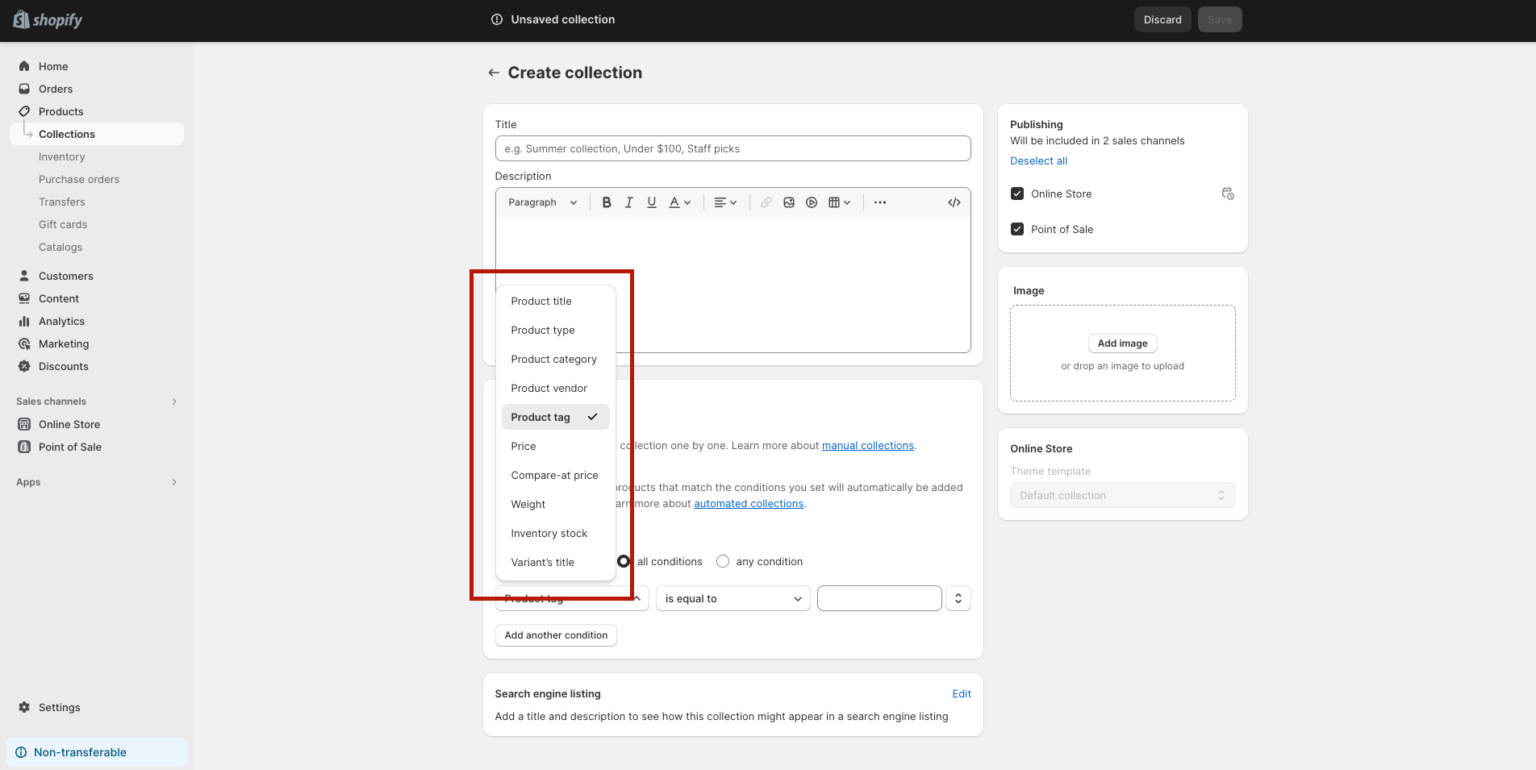Select the all conditions radio button

point(623,562)
